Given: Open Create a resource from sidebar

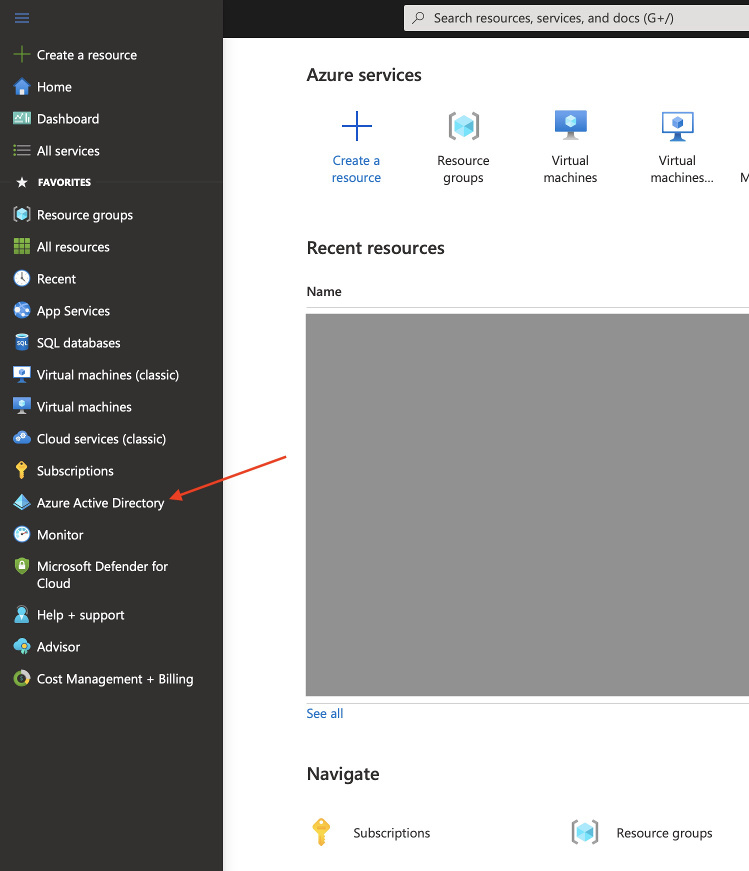Looking at the screenshot, I should click(x=87, y=55).
